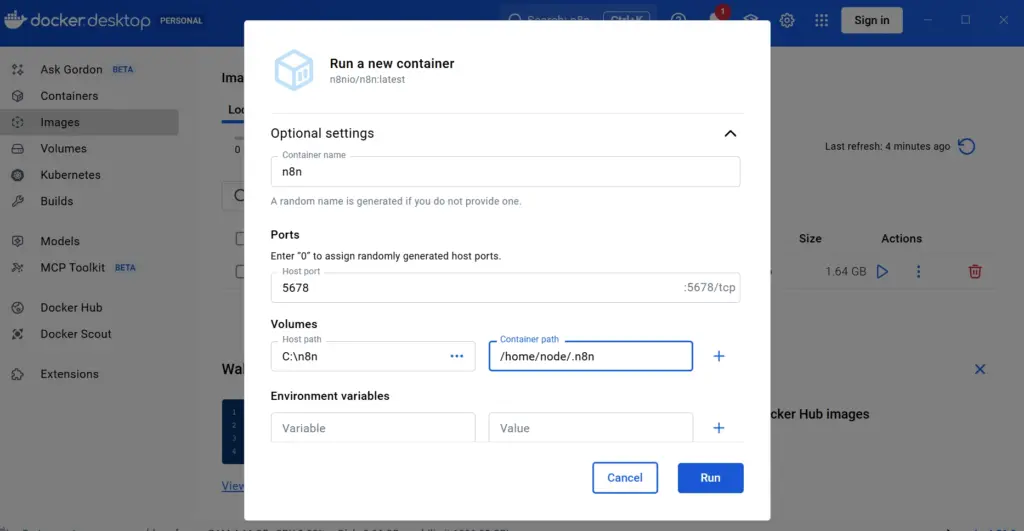The width and height of the screenshot is (1024, 531).
Task: Focus the Host port field
Action: (x=505, y=287)
